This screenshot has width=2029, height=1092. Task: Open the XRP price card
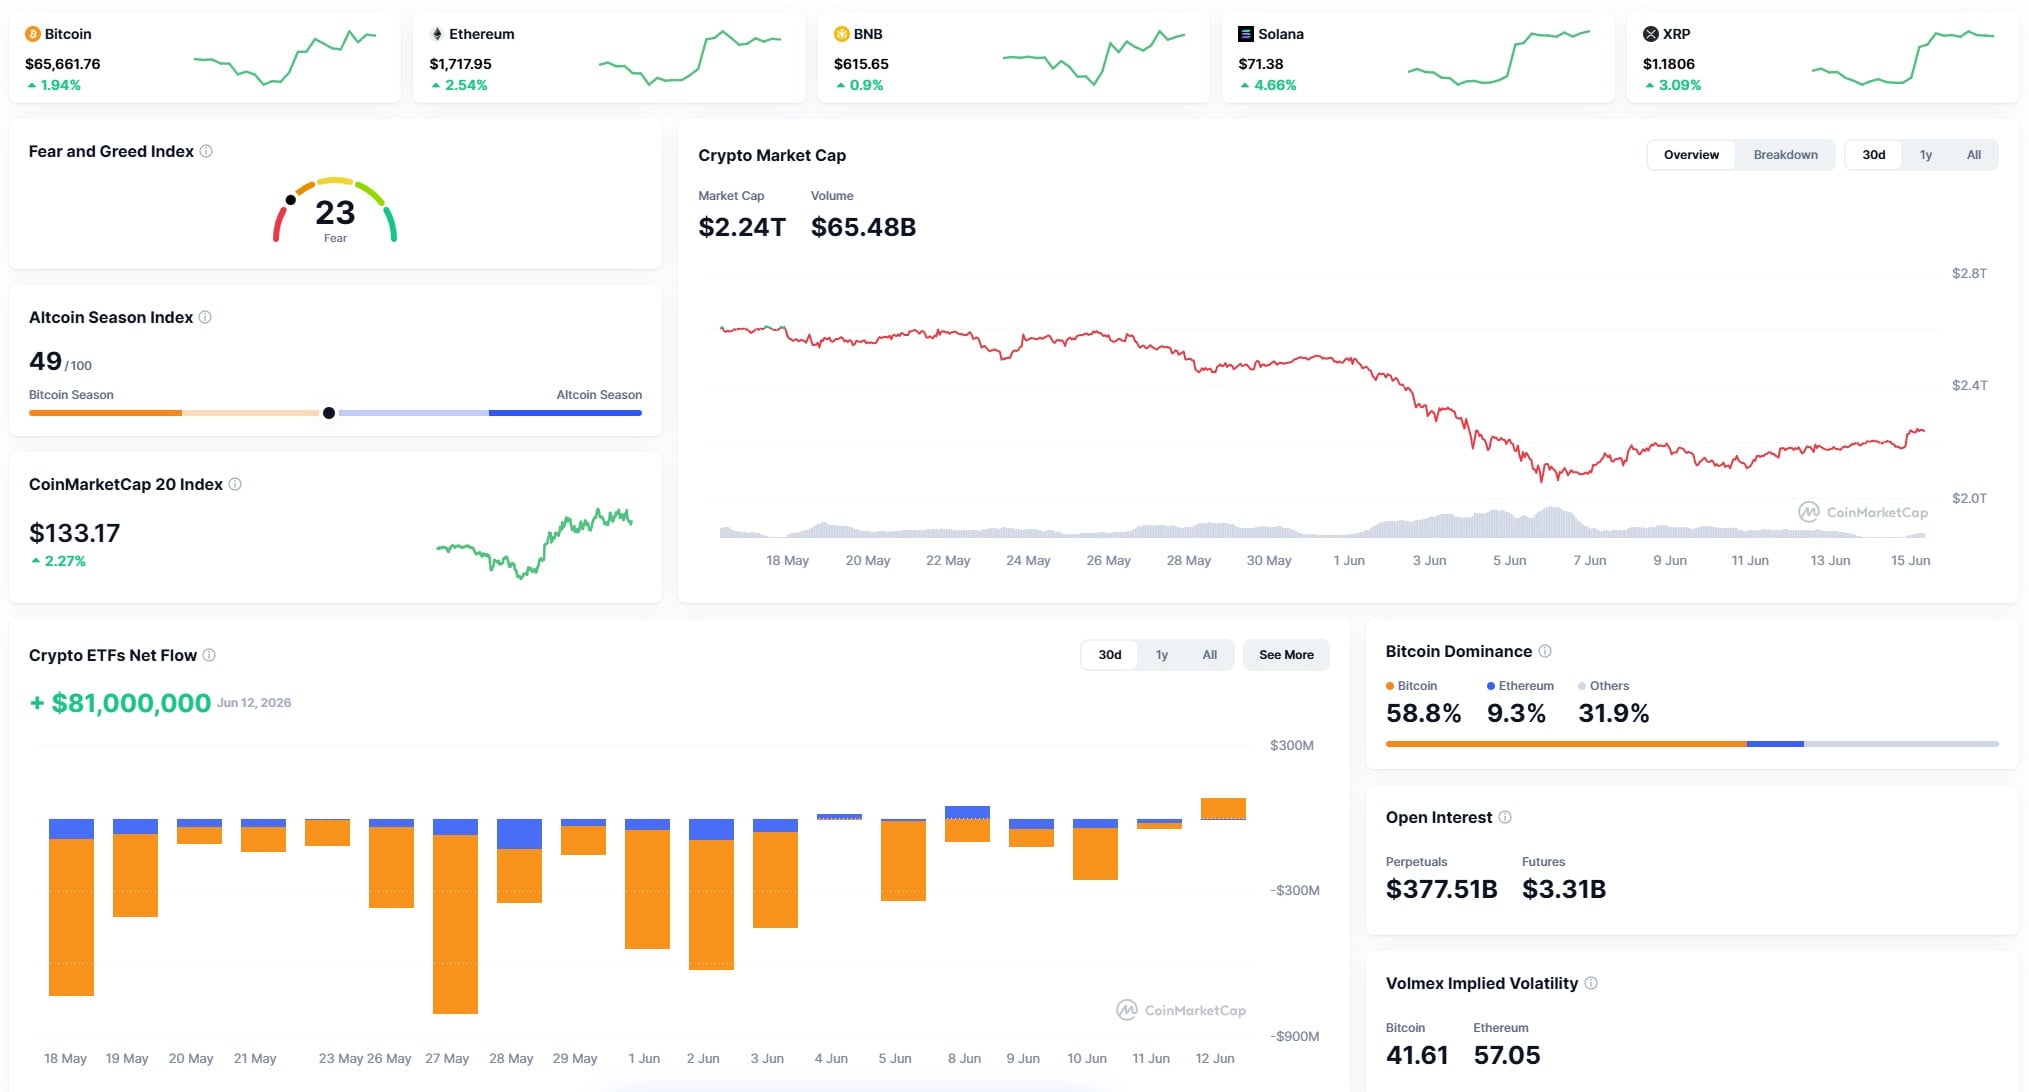coord(1822,58)
